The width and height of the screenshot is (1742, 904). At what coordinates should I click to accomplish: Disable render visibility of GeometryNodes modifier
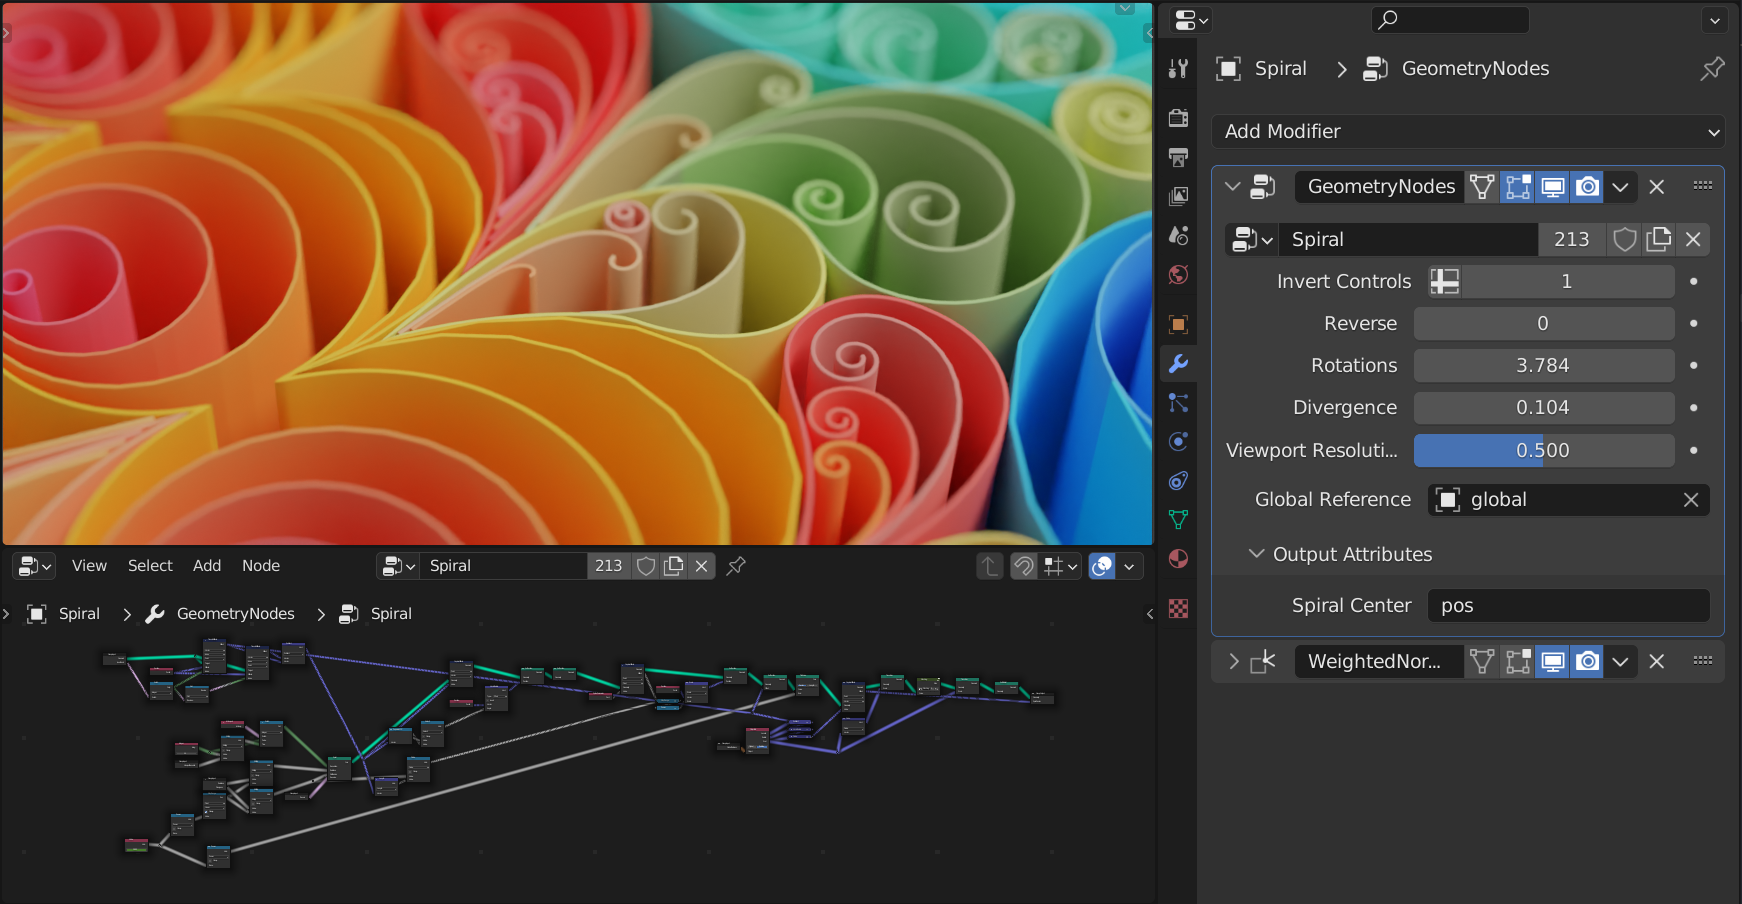1587,186
